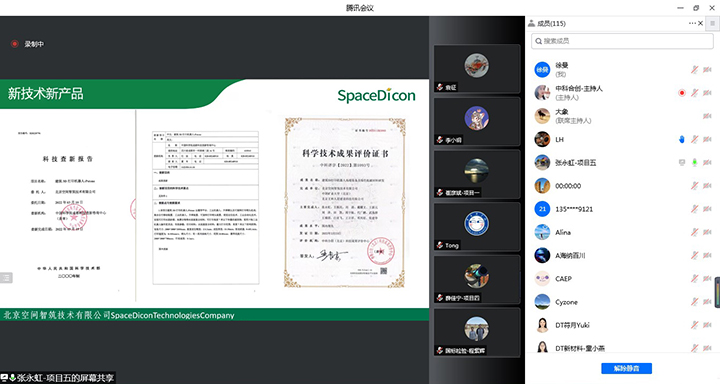720x384 pixels.
Task: Click the list icon at slide's left edge
Action: pyautogui.click(x=6, y=277)
